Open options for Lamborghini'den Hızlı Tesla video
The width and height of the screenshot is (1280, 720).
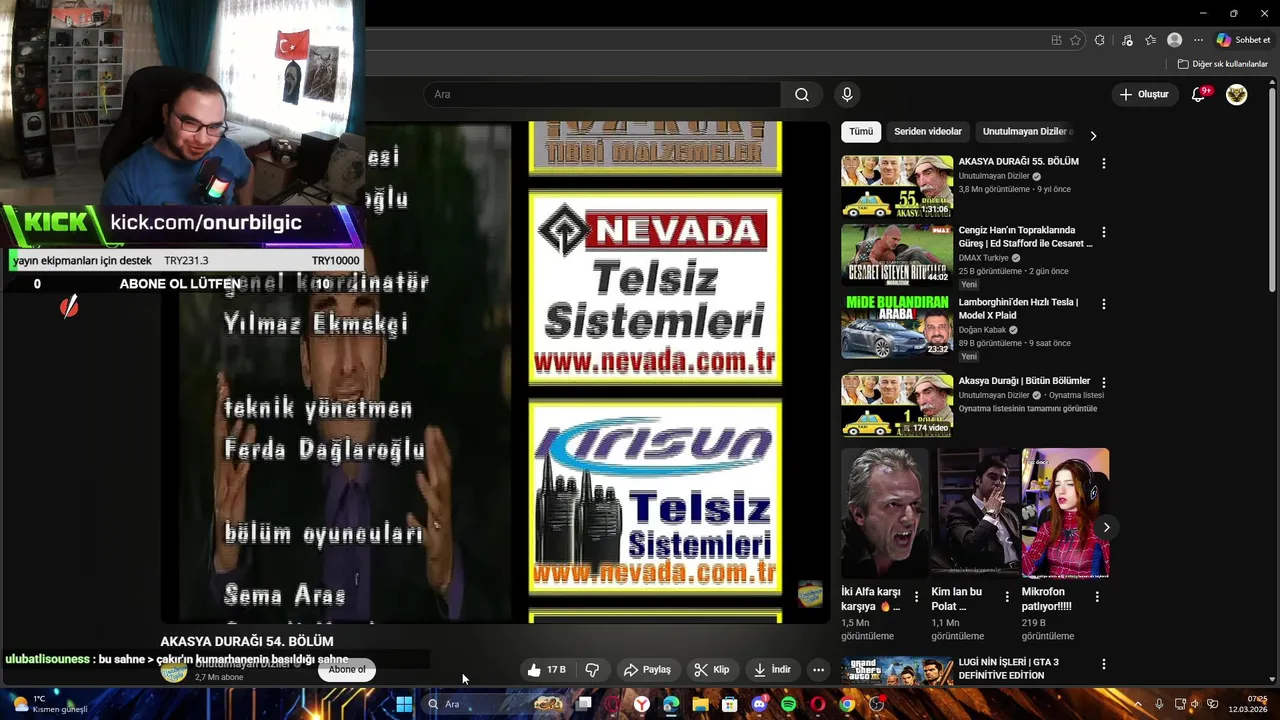1104,304
